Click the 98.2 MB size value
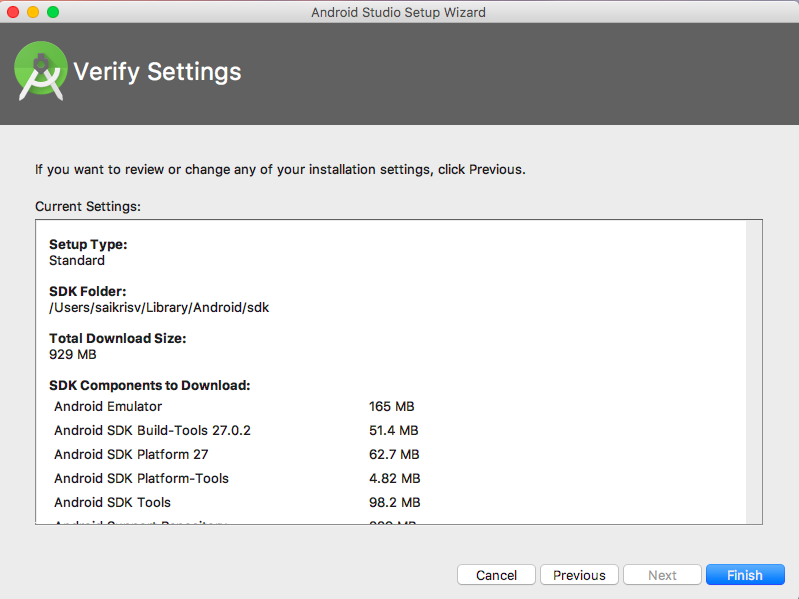The width and height of the screenshot is (799, 599). point(395,502)
